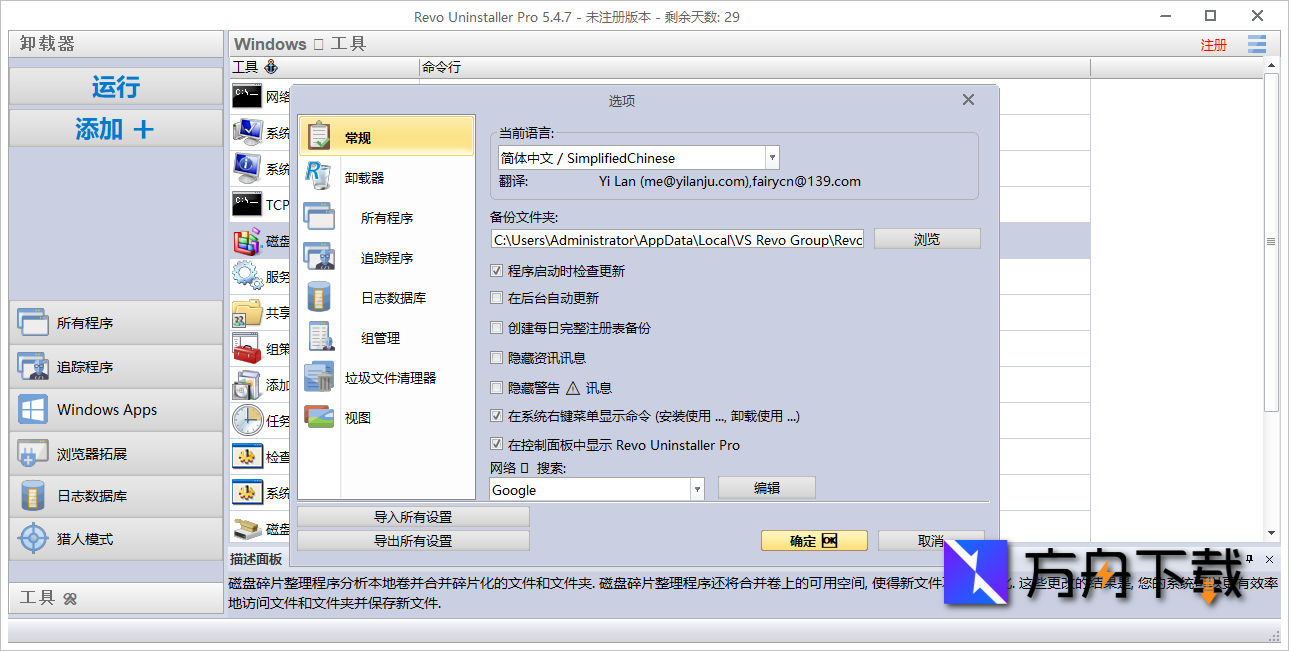Enable 在后台自动更新 checkbox

pyautogui.click(x=496, y=296)
